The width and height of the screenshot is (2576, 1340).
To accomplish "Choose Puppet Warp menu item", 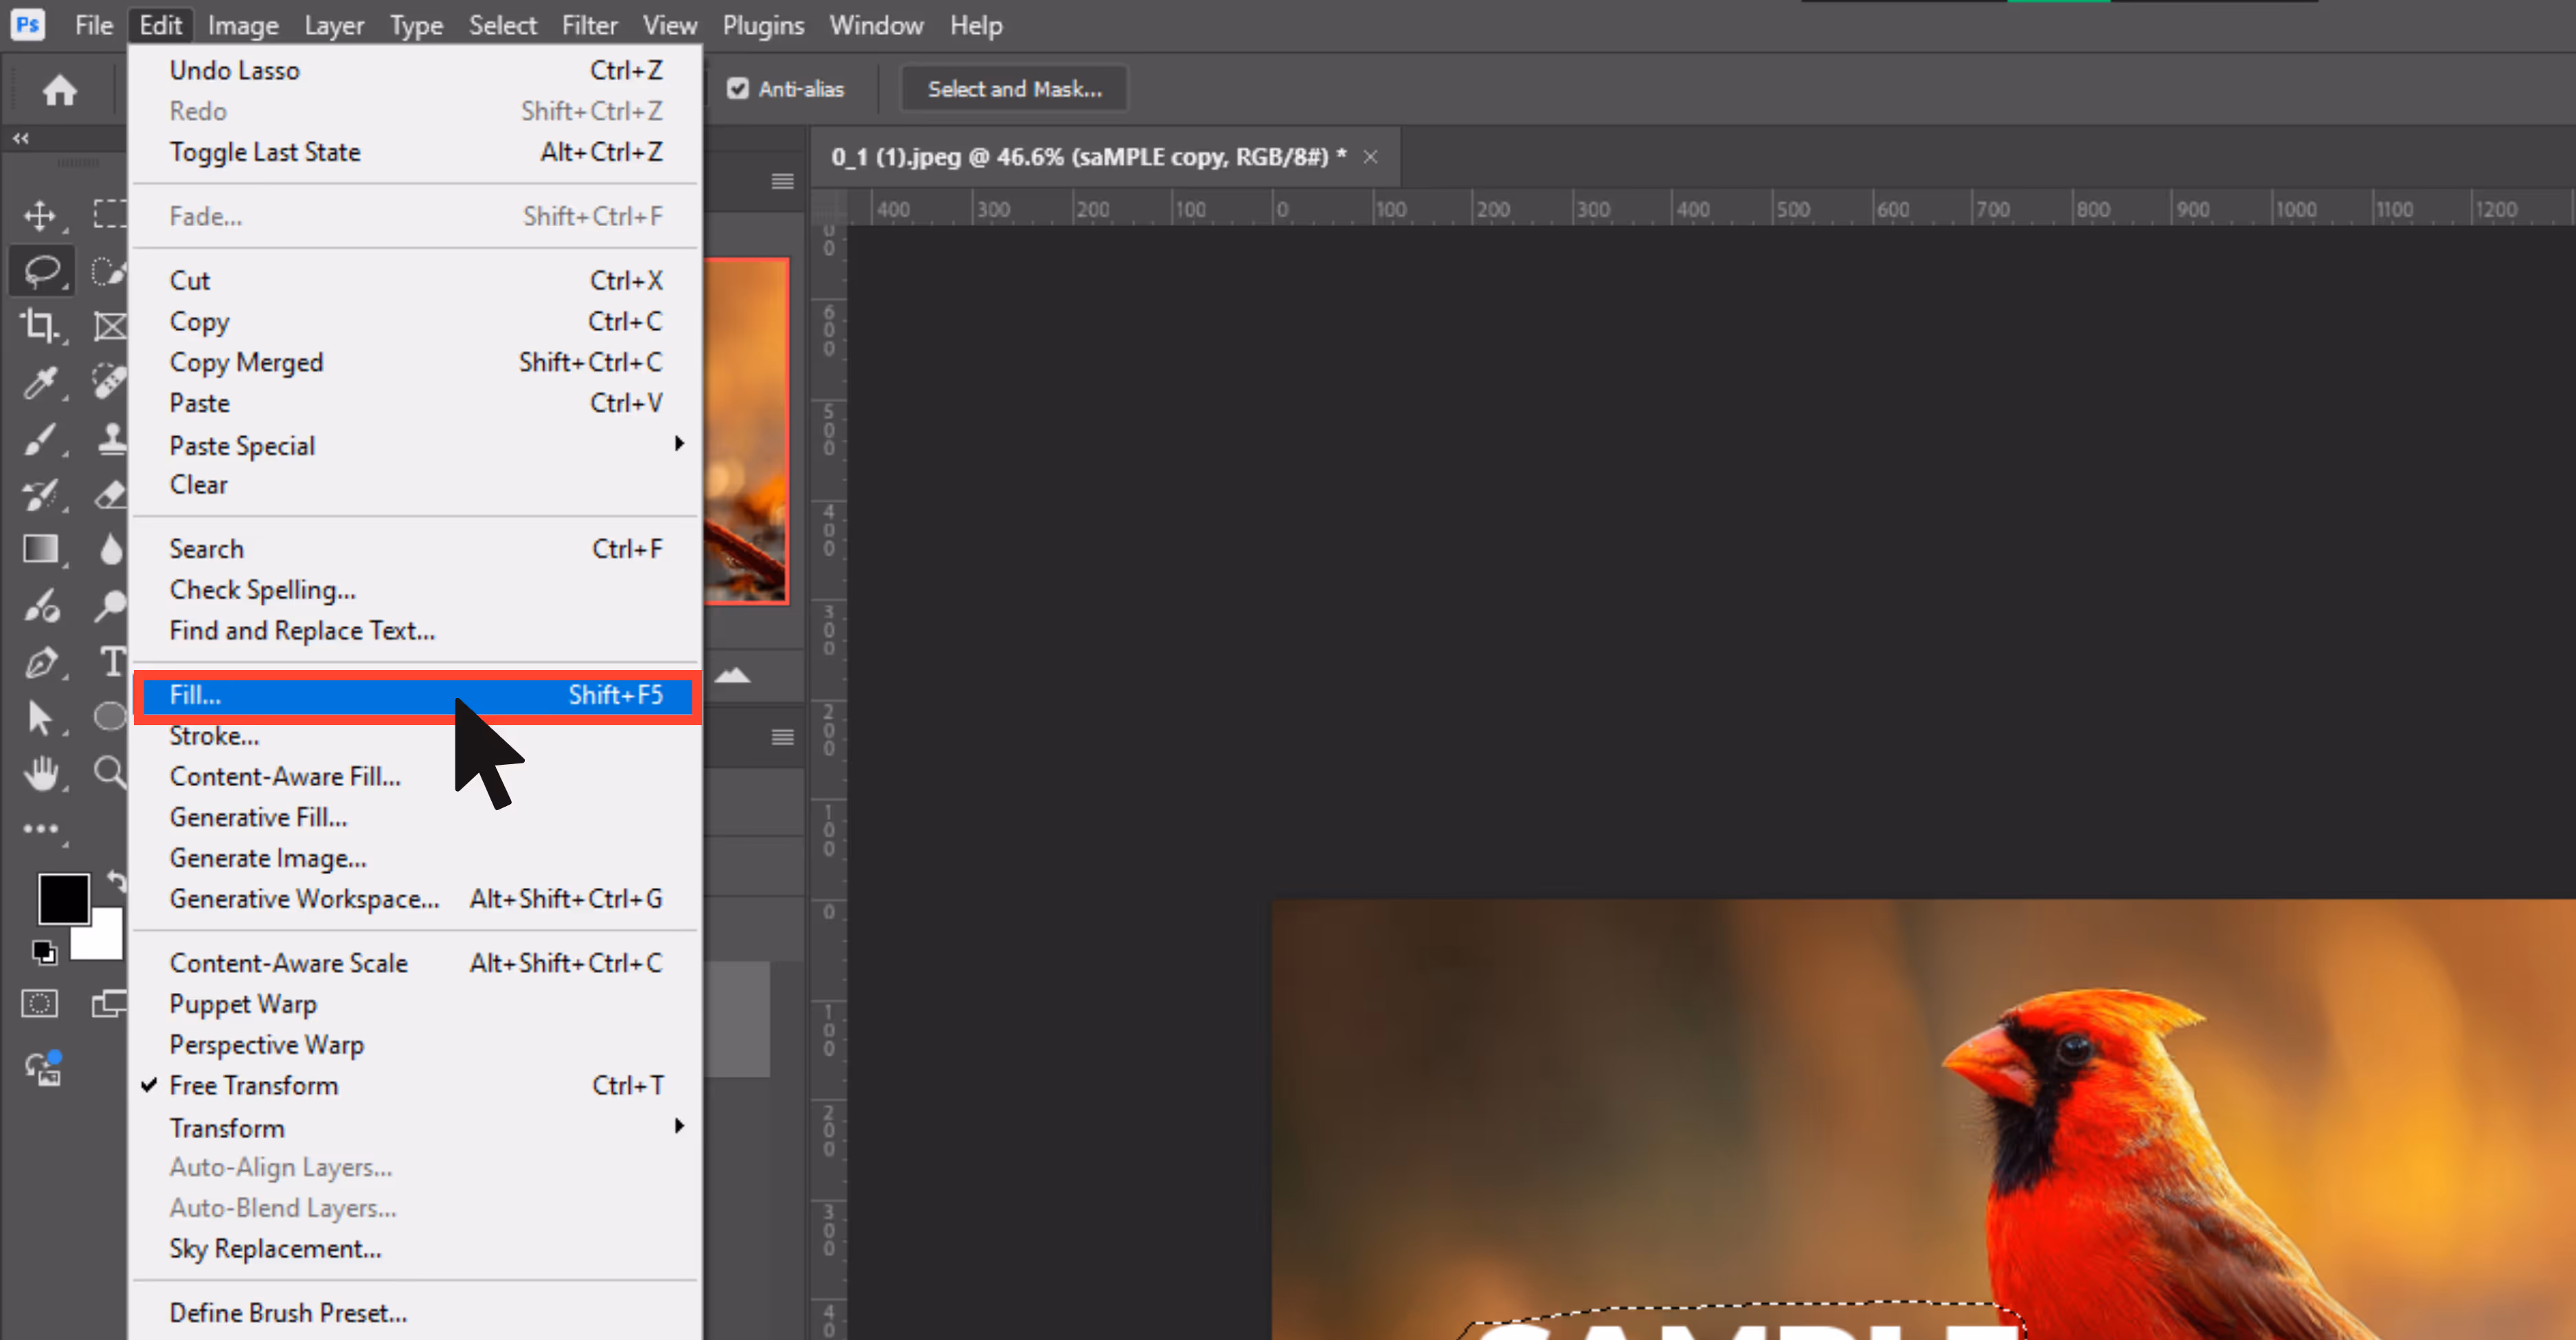I will [416, 1003].
